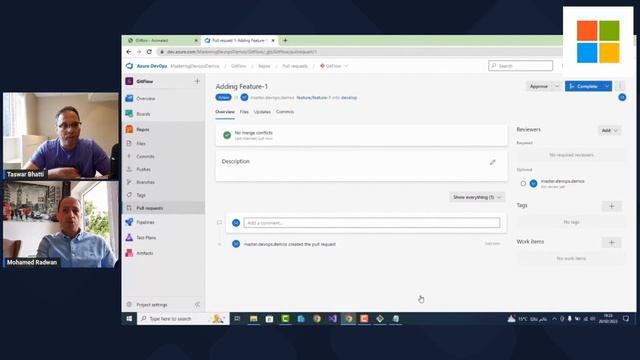Screen dimensions: 640x360
Task: Switch to the Files tab
Action: (x=244, y=112)
